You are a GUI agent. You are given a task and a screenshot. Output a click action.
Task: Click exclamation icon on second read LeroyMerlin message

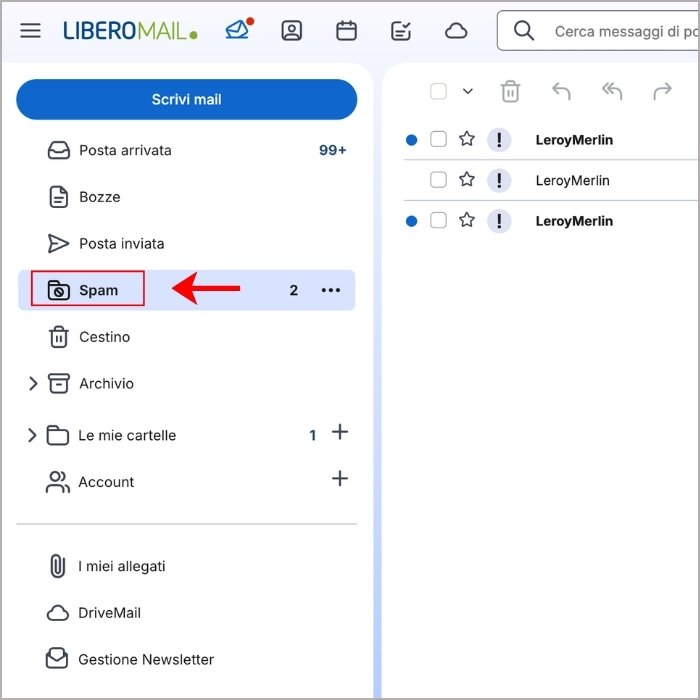499,180
